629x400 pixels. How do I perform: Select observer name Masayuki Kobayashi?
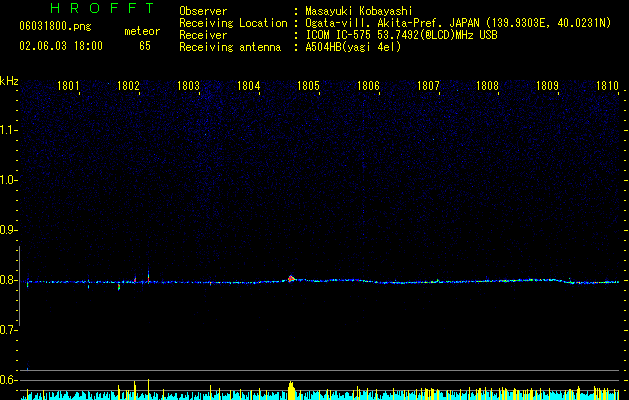click(359, 11)
